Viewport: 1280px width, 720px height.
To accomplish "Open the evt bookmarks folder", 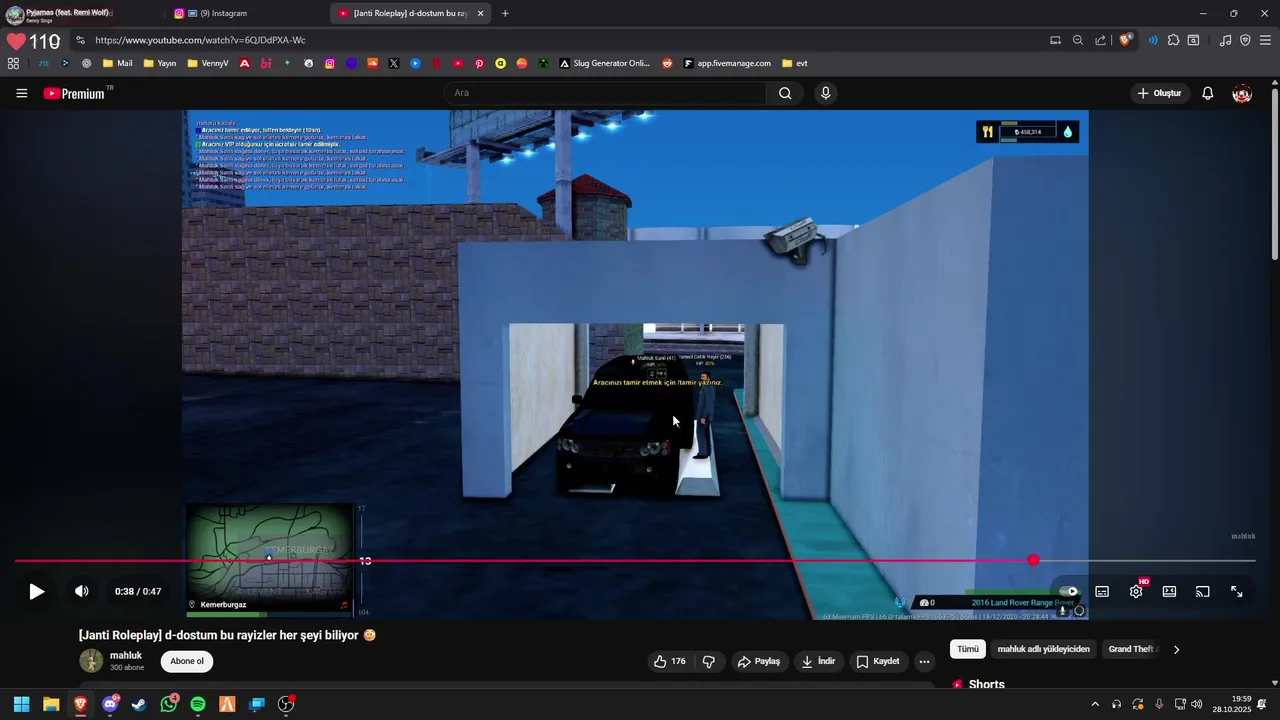I will tap(795, 63).
